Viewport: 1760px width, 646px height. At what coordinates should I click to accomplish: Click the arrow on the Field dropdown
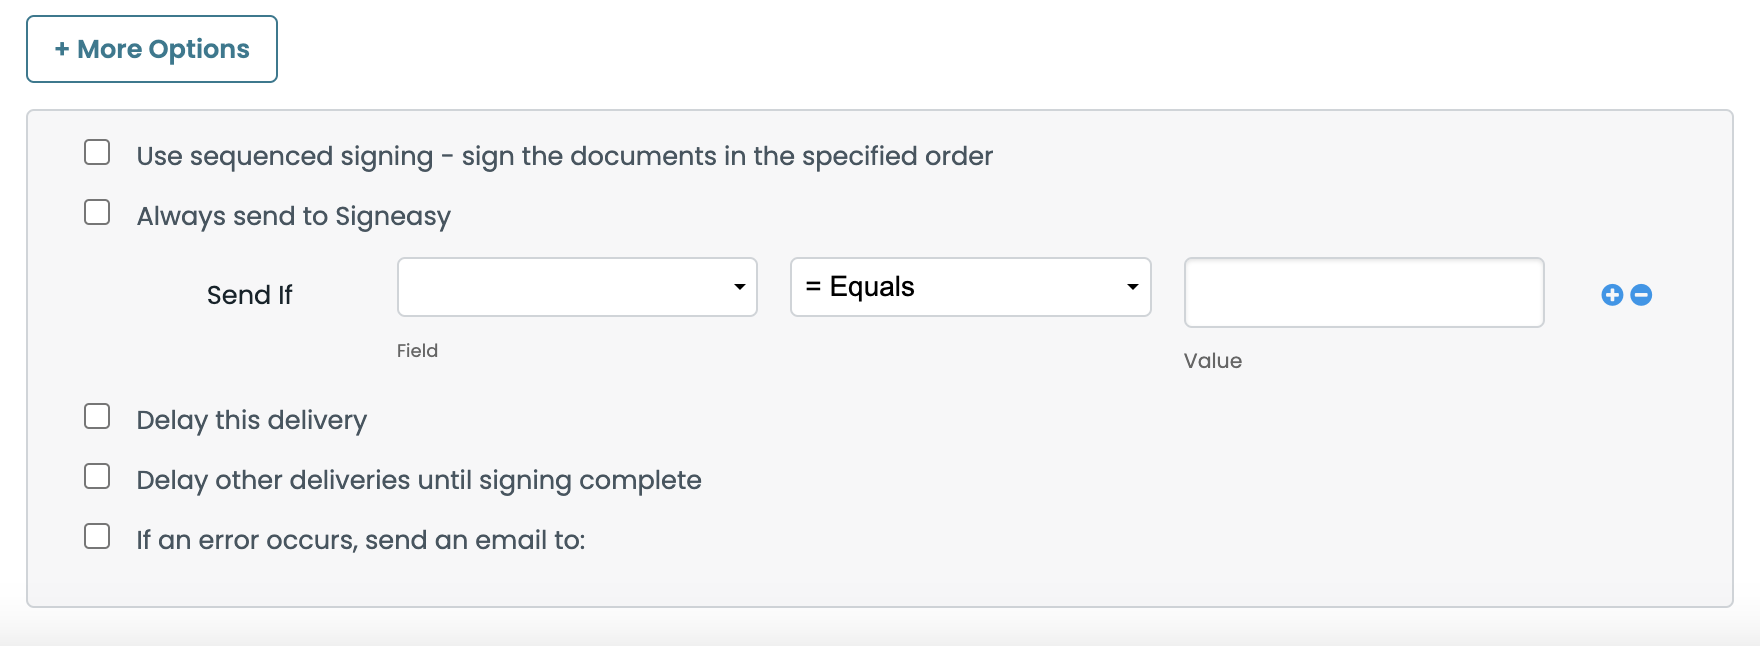point(740,287)
